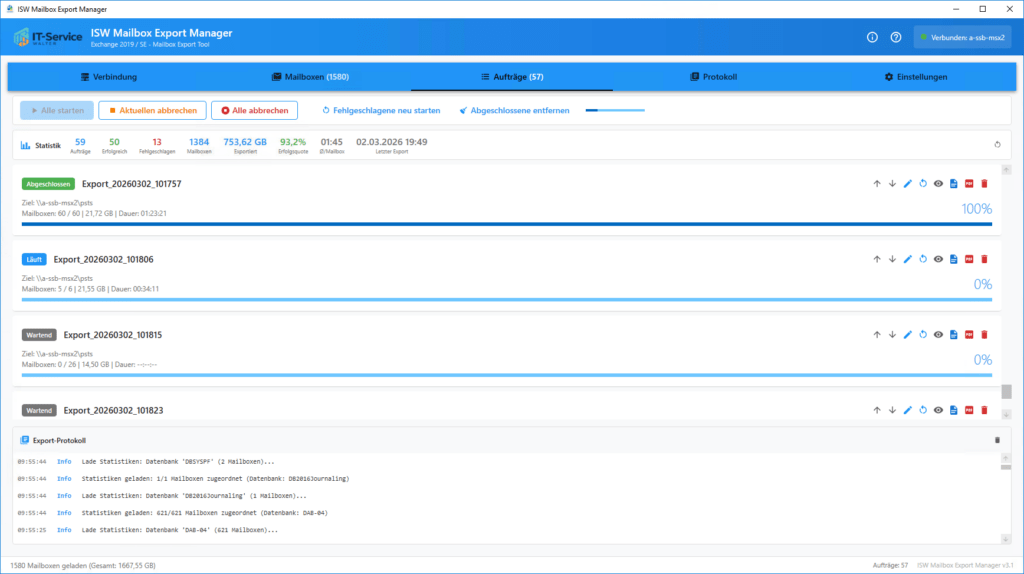The width and height of the screenshot is (1024, 574).
Task: View details of Export_20260302_101815 job
Action: coord(938,335)
